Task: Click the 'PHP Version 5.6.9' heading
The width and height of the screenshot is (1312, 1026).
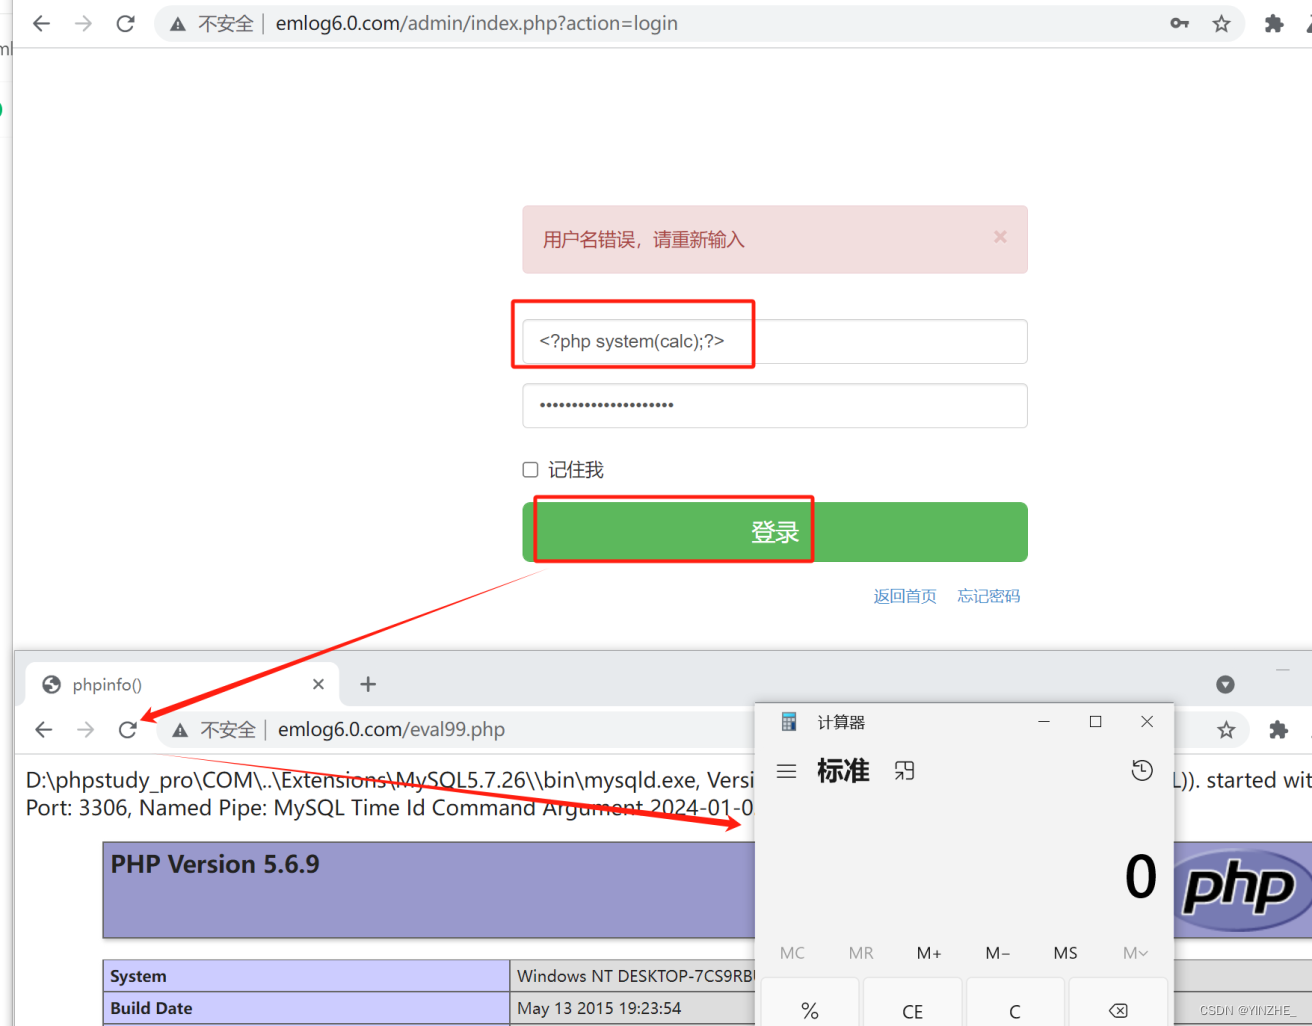Action: (215, 864)
